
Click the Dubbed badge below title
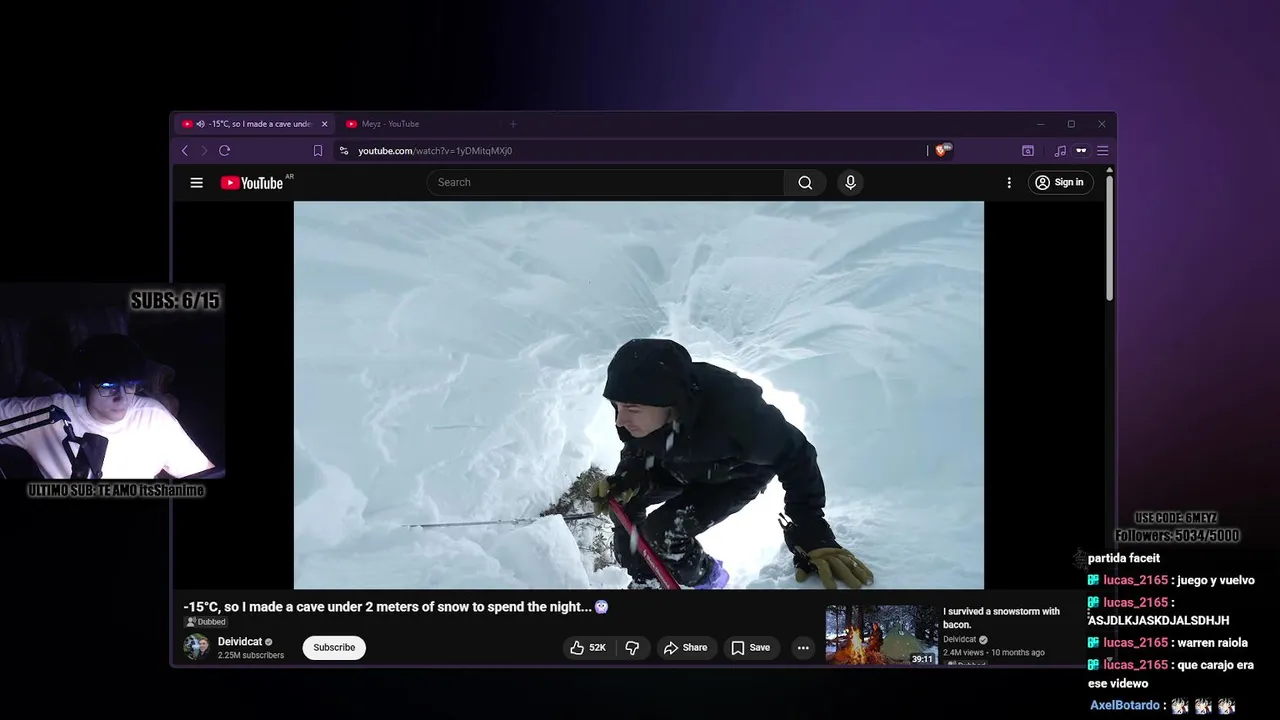[x=205, y=622]
